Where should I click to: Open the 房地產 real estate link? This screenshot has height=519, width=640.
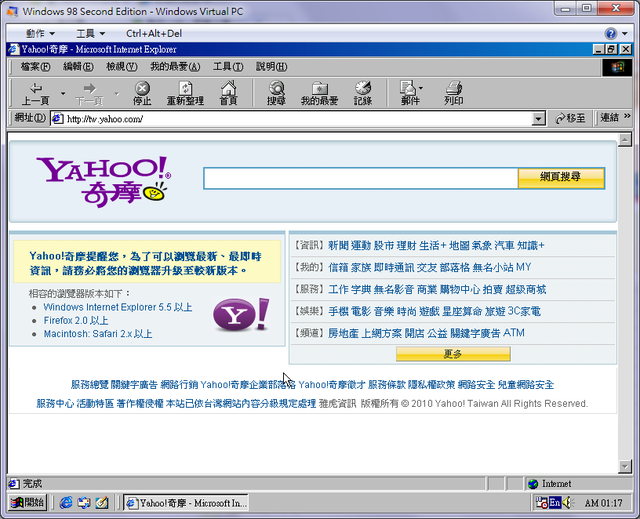pos(343,333)
